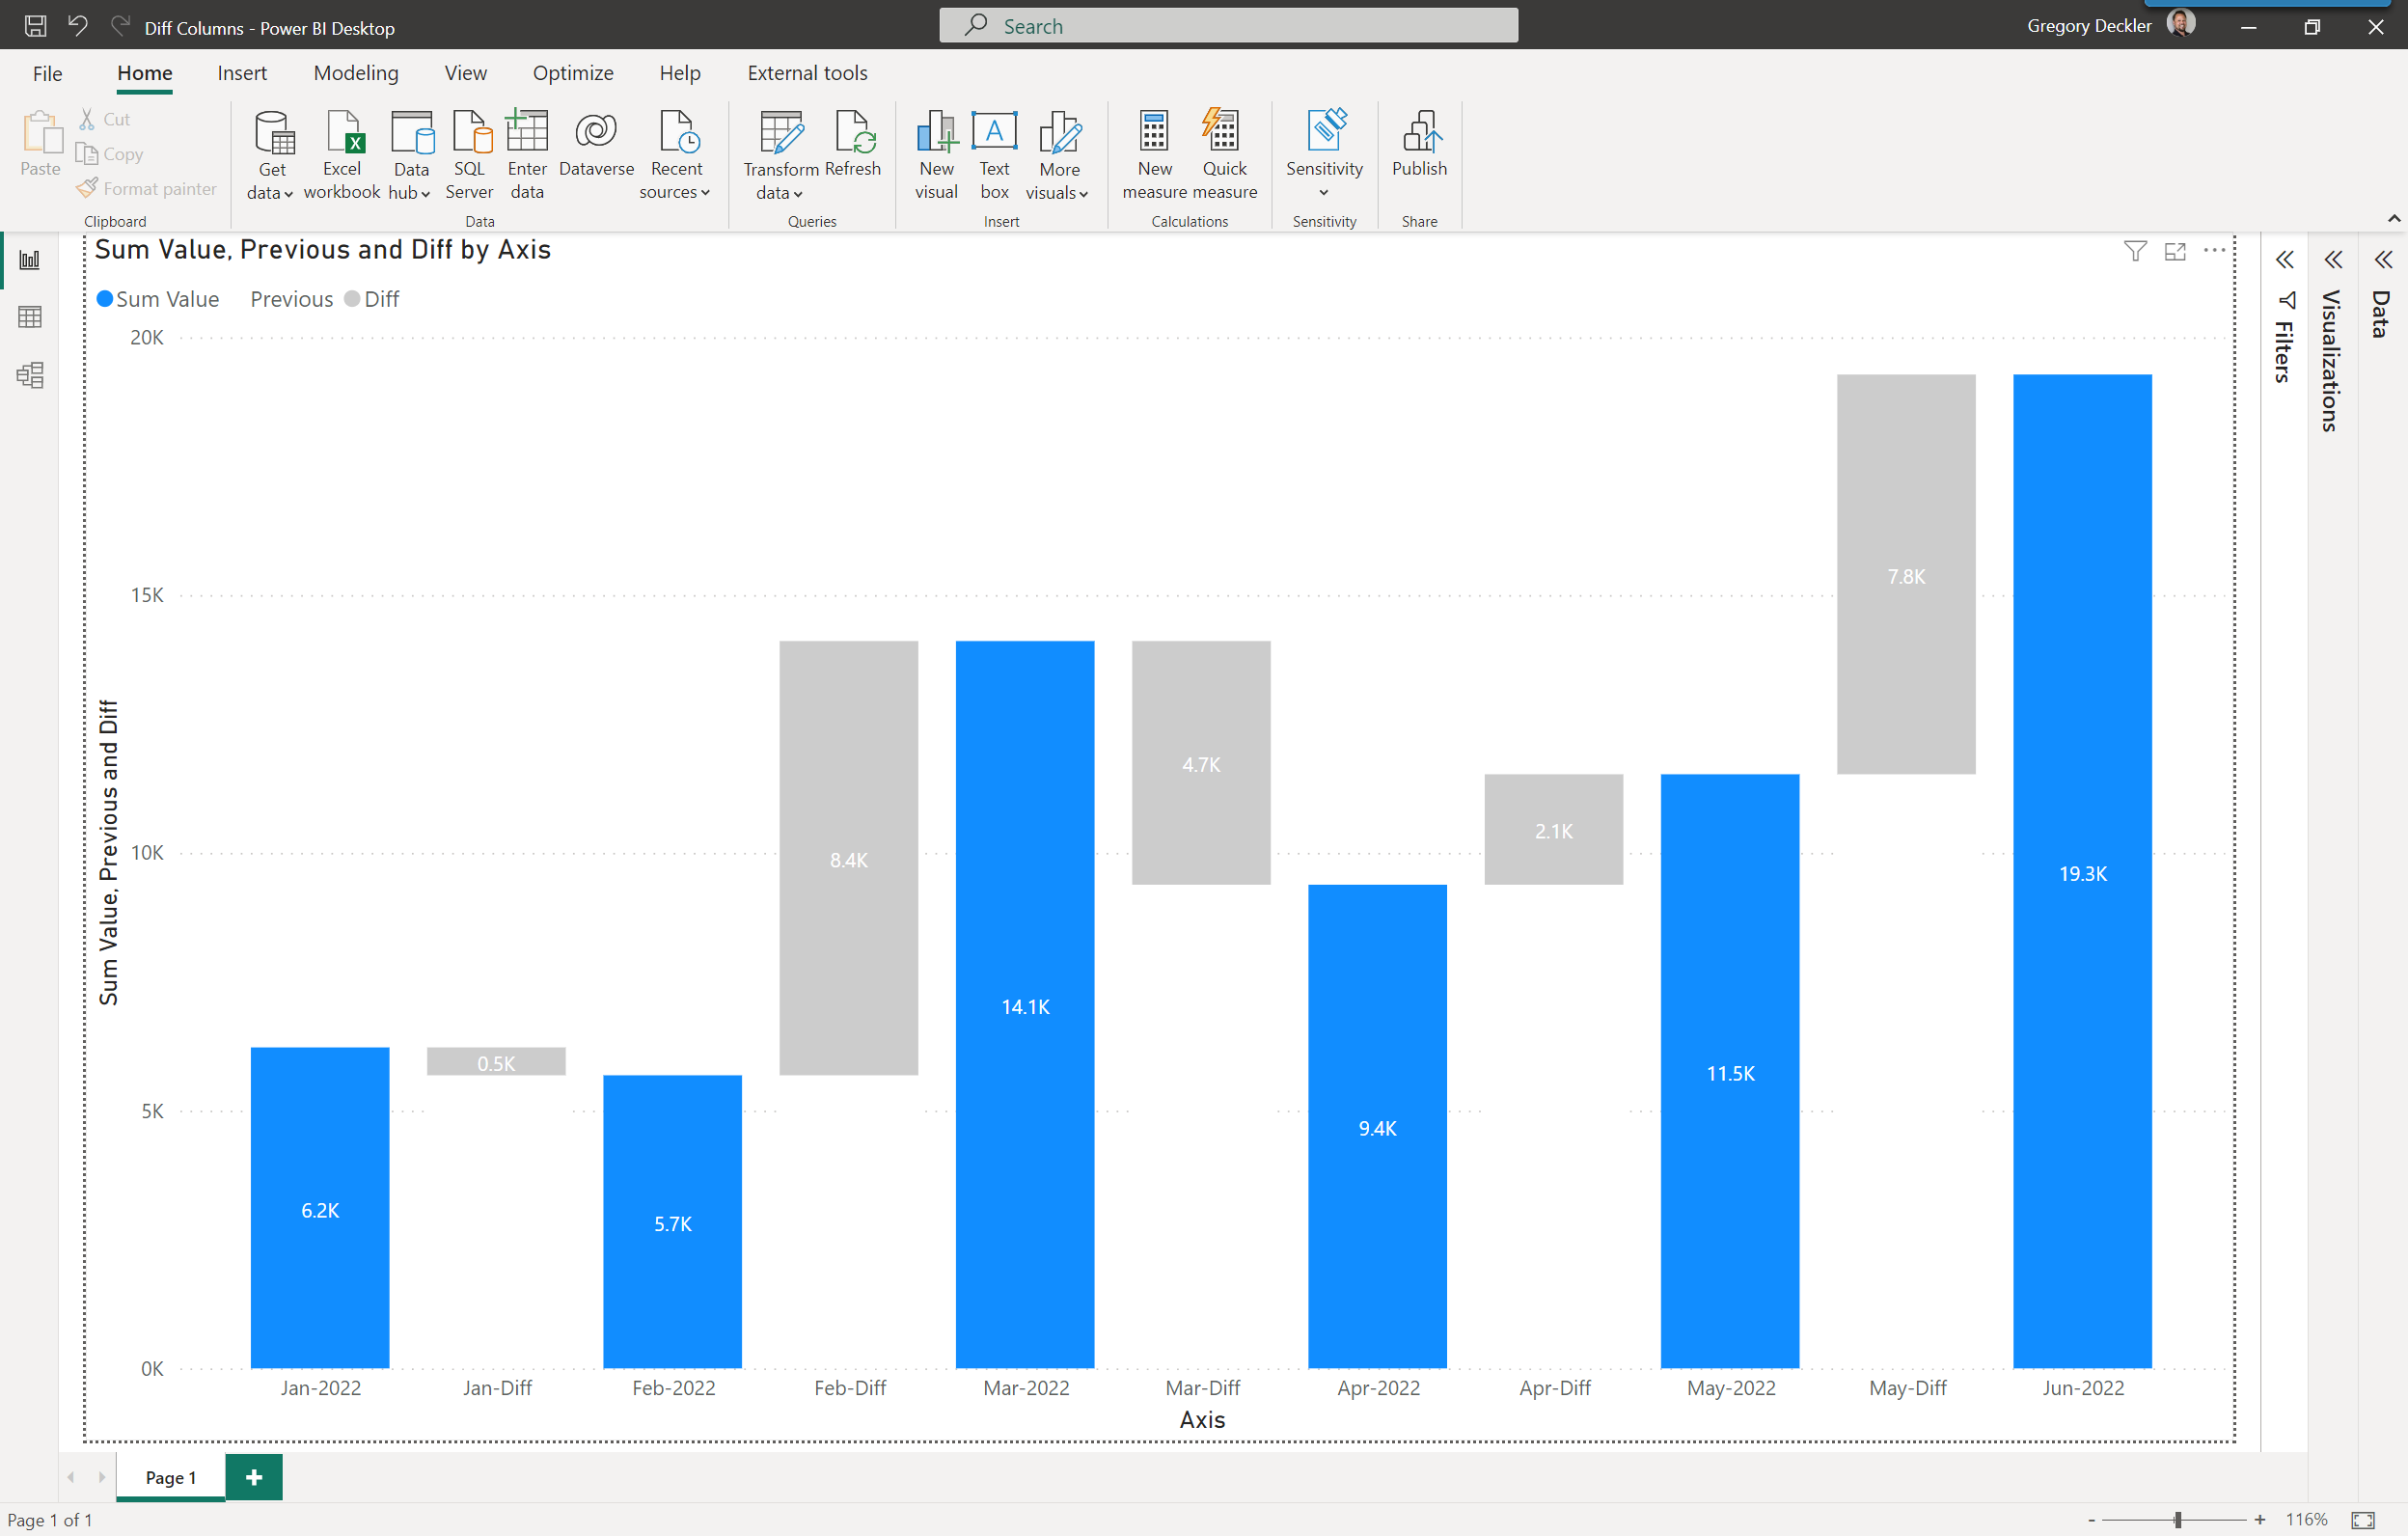Click the zoom in plus button

(x=2259, y=1519)
